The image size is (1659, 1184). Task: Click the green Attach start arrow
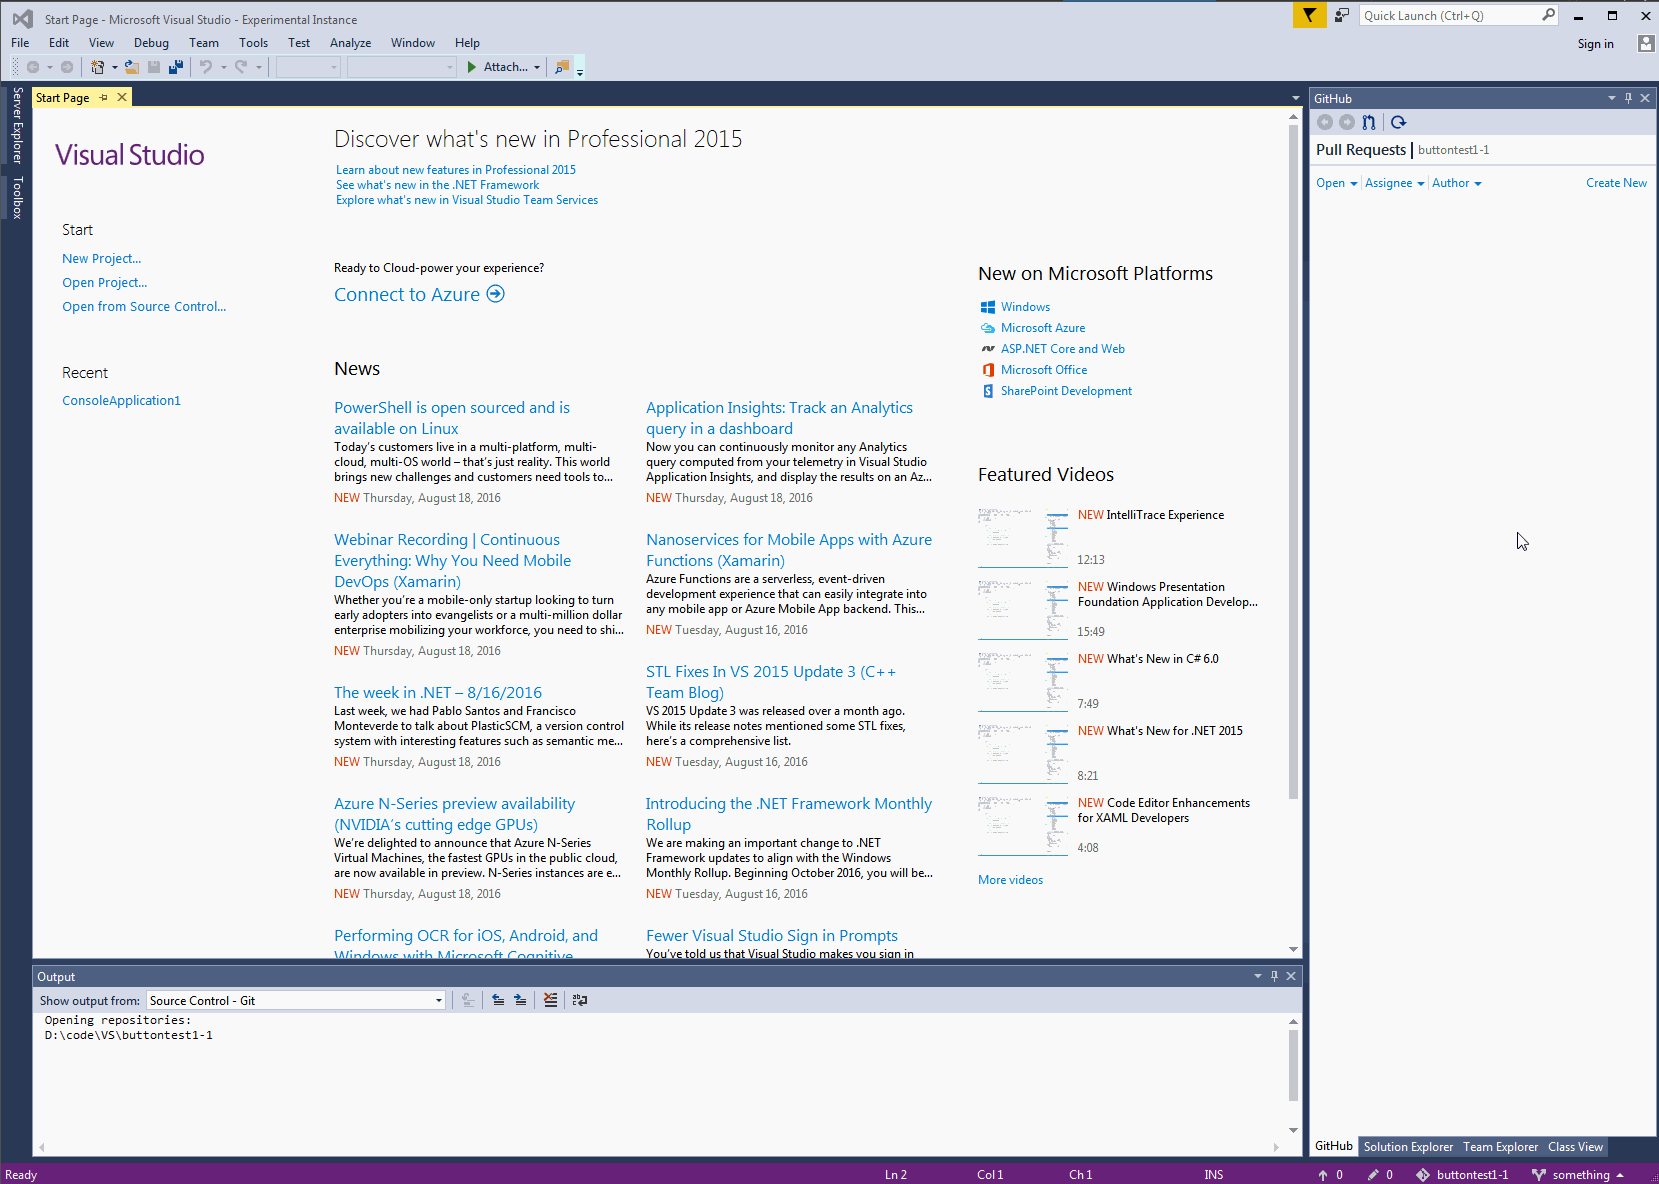[472, 67]
